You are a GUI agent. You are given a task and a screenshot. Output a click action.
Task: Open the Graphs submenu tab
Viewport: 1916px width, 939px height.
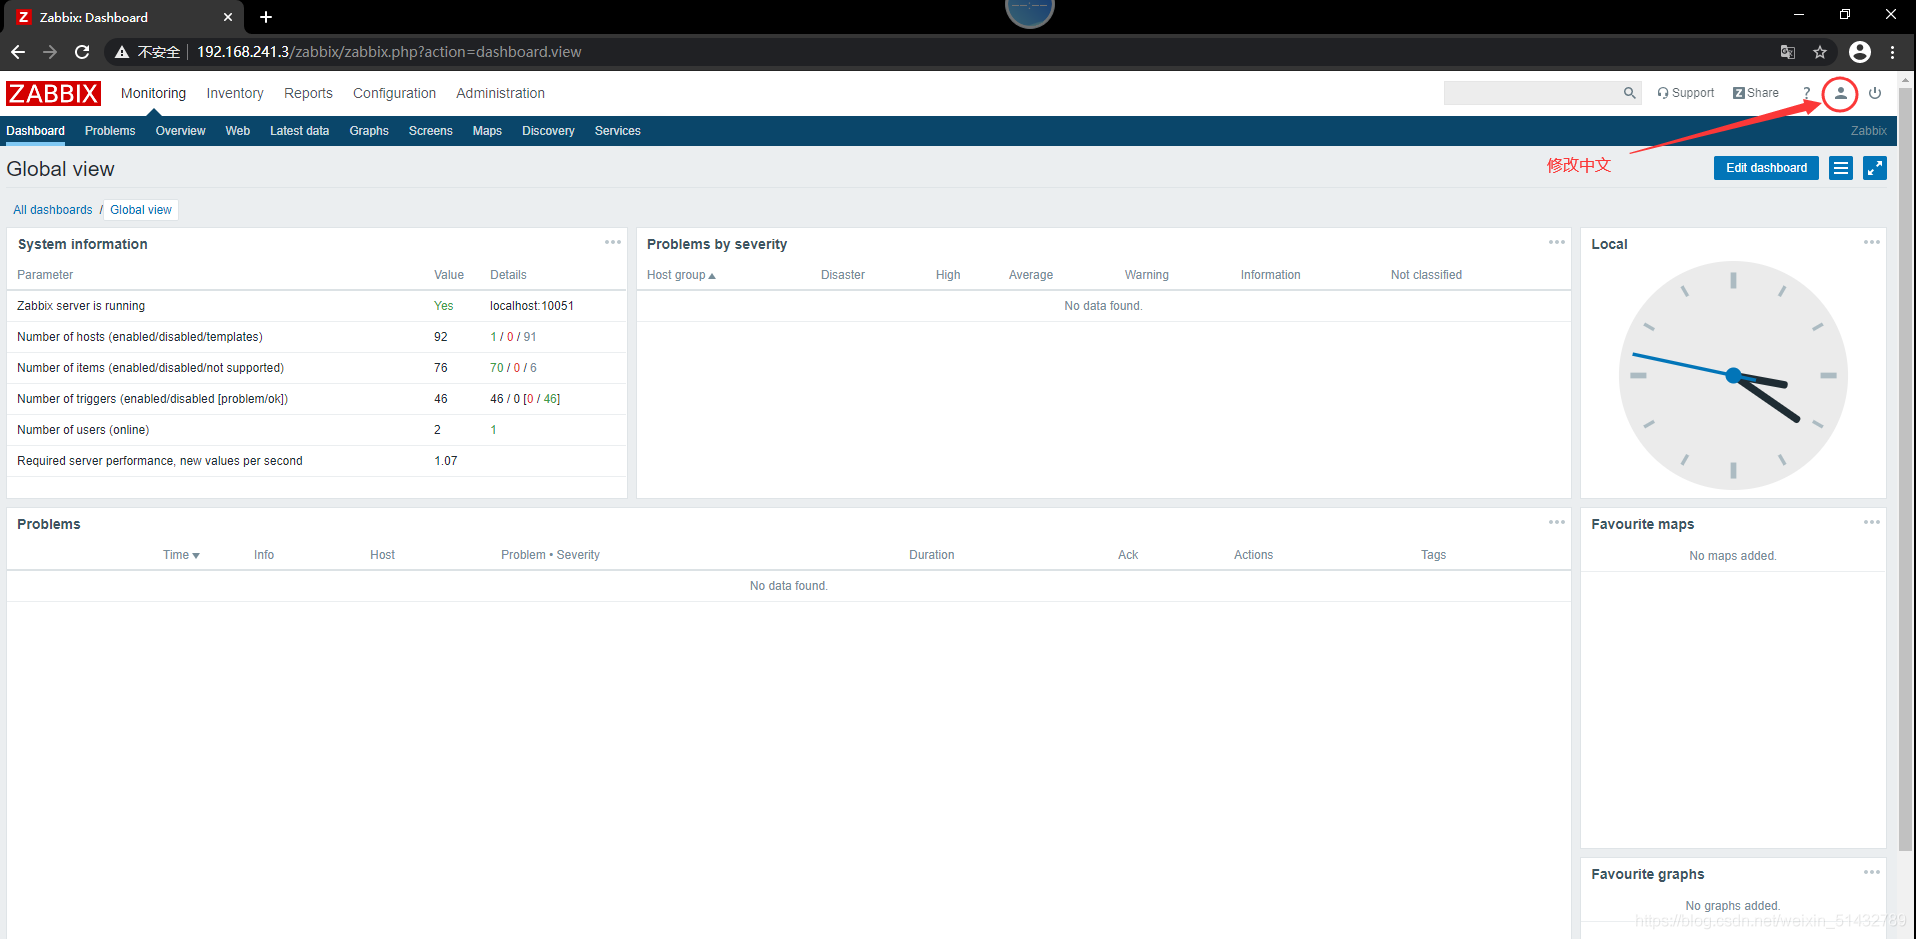pos(369,131)
